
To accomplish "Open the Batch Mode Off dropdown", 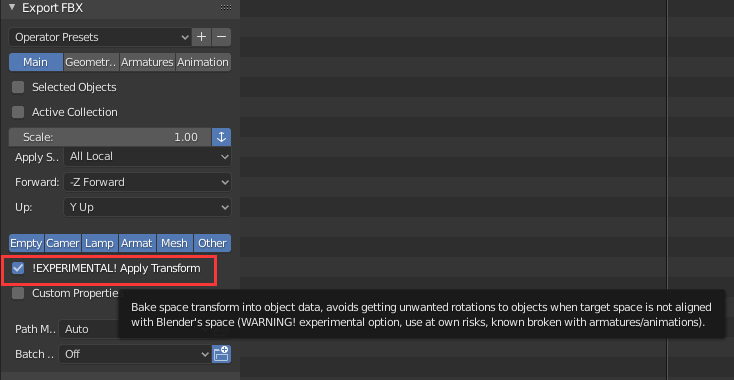I will tap(135, 354).
